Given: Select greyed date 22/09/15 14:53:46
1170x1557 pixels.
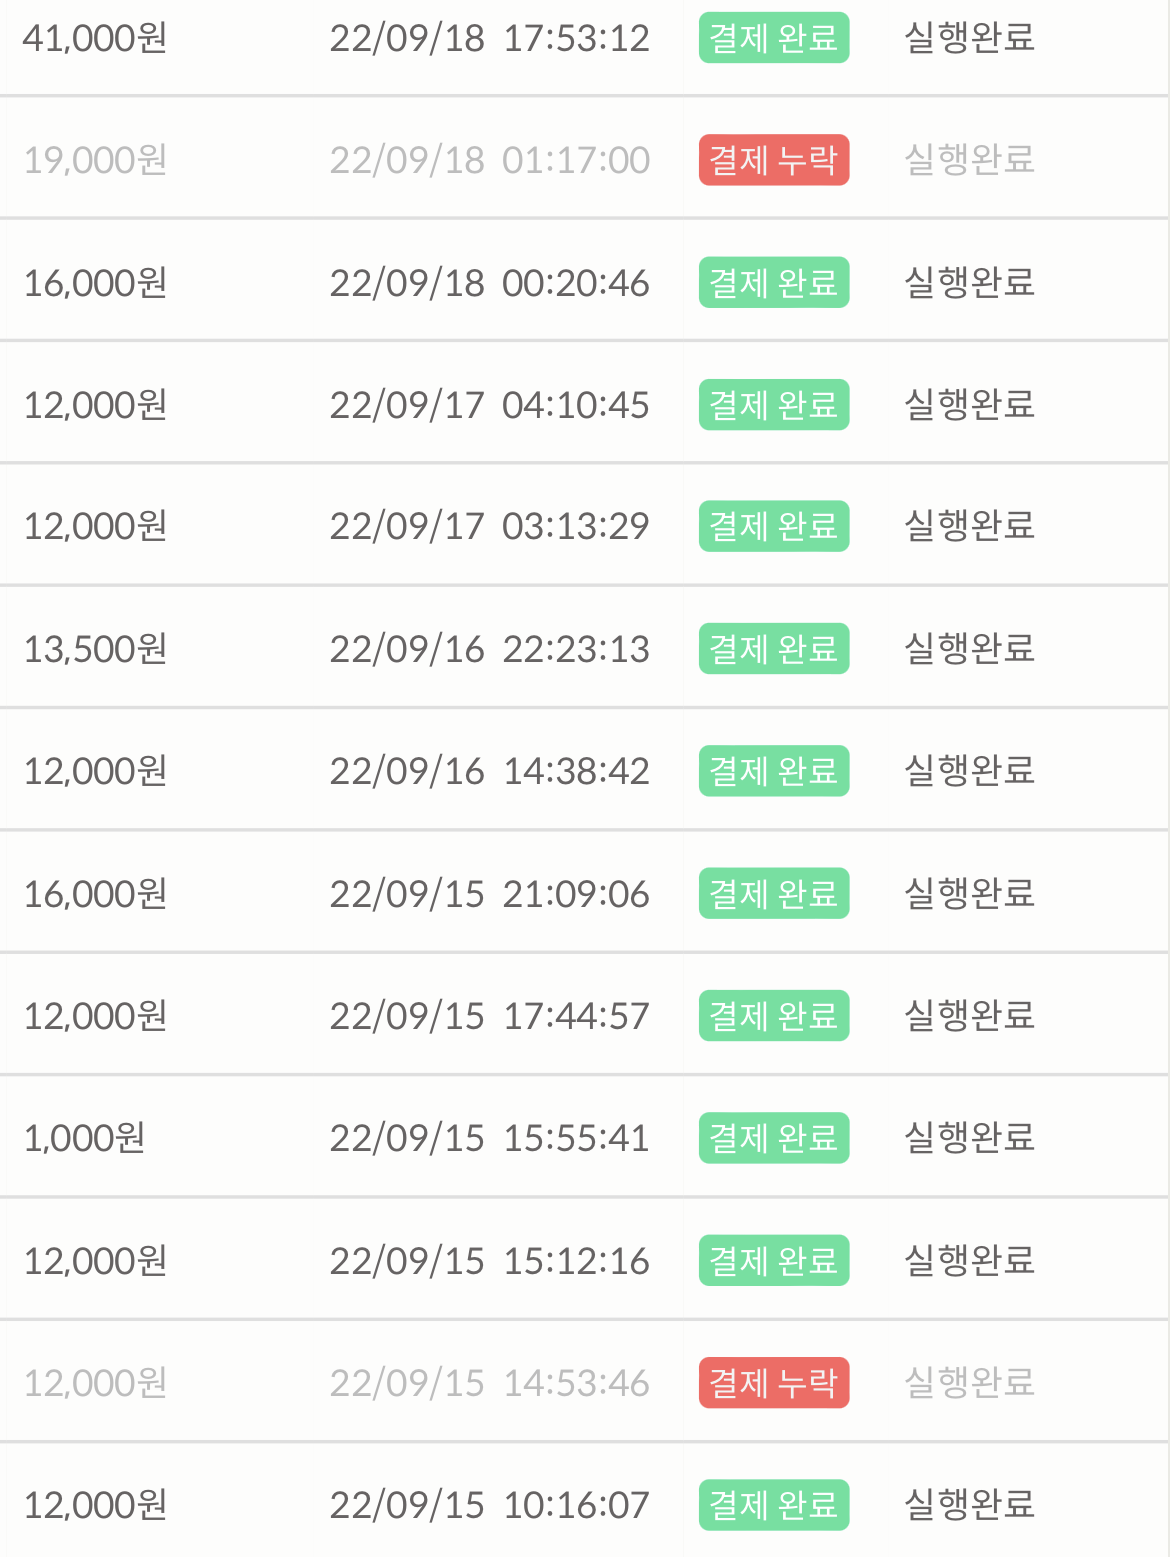Looking at the screenshot, I should pyautogui.click(x=490, y=1383).
